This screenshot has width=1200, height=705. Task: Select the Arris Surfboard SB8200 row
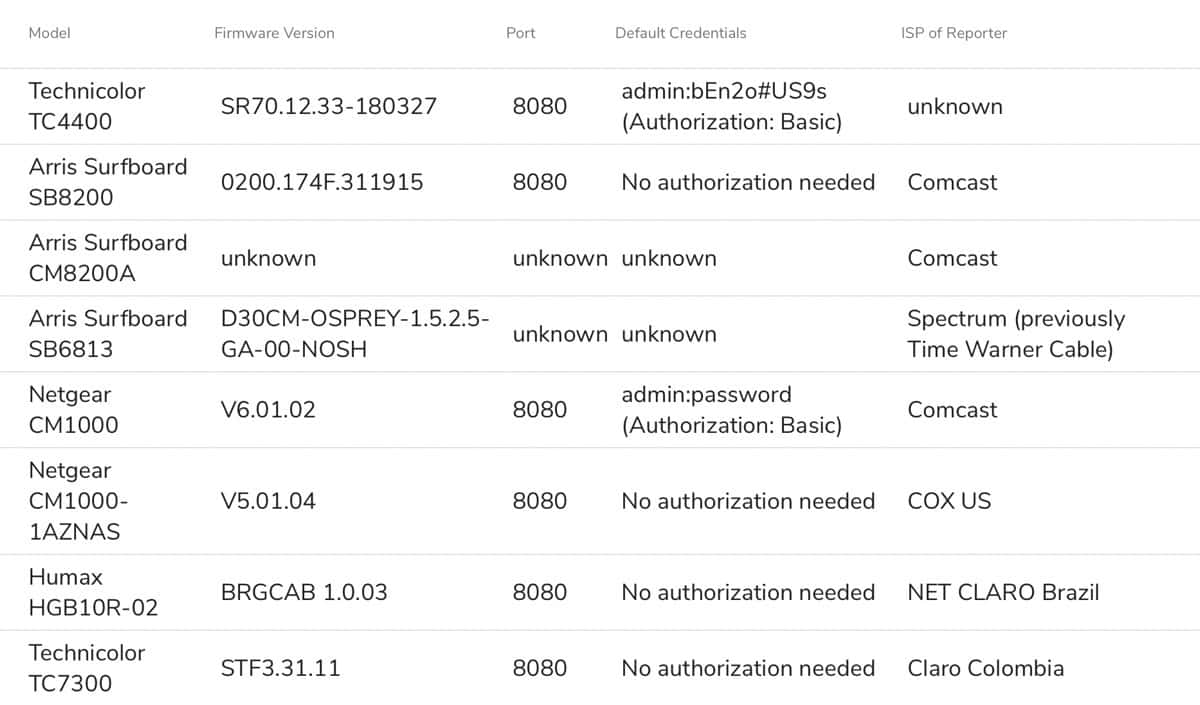coord(600,182)
